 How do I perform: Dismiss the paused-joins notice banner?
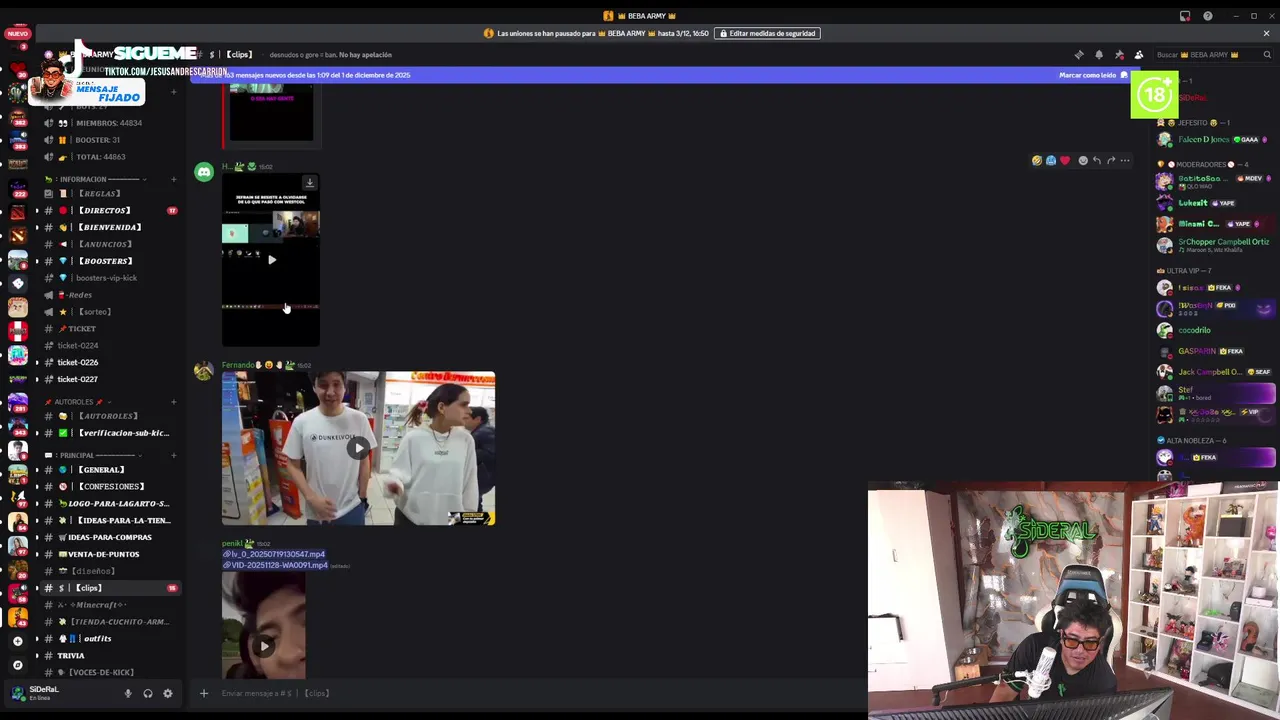pyautogui.click(x=1266, y=33)
